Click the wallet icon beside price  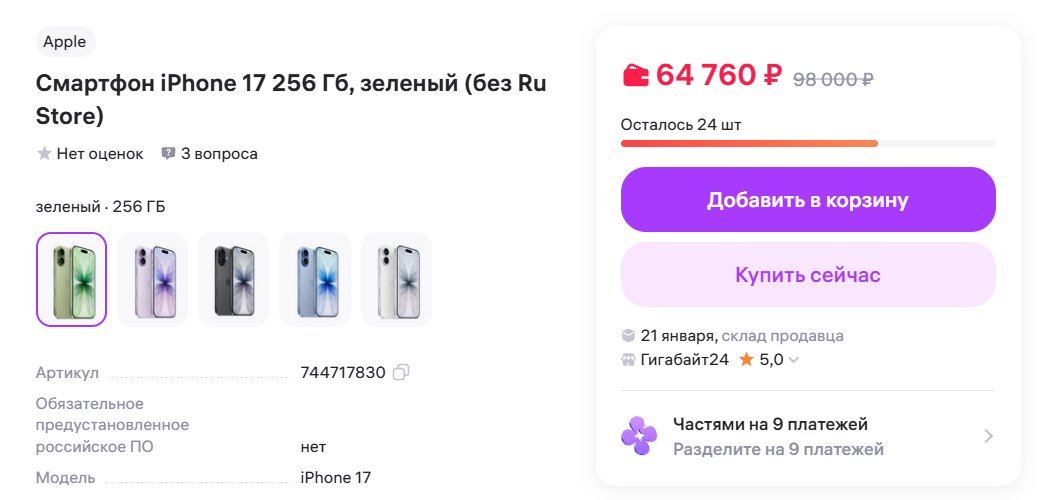tap(635, 75)
